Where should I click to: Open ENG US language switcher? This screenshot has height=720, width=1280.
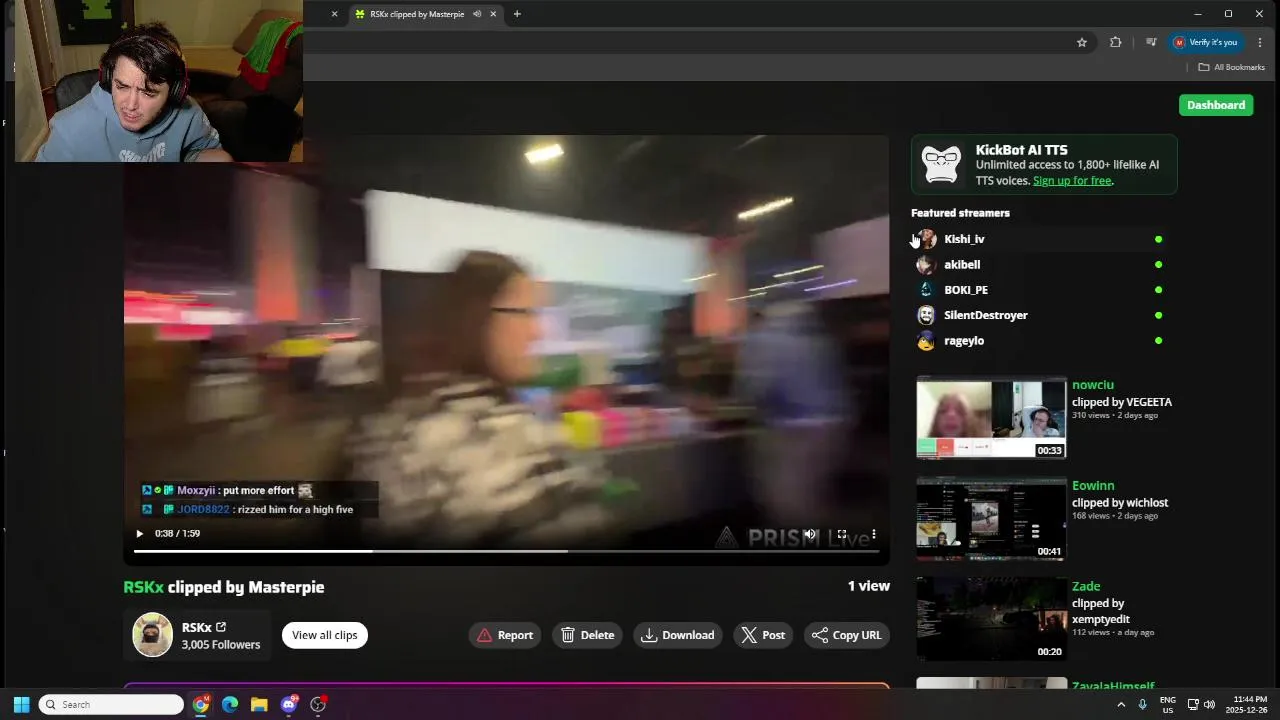1167,704
